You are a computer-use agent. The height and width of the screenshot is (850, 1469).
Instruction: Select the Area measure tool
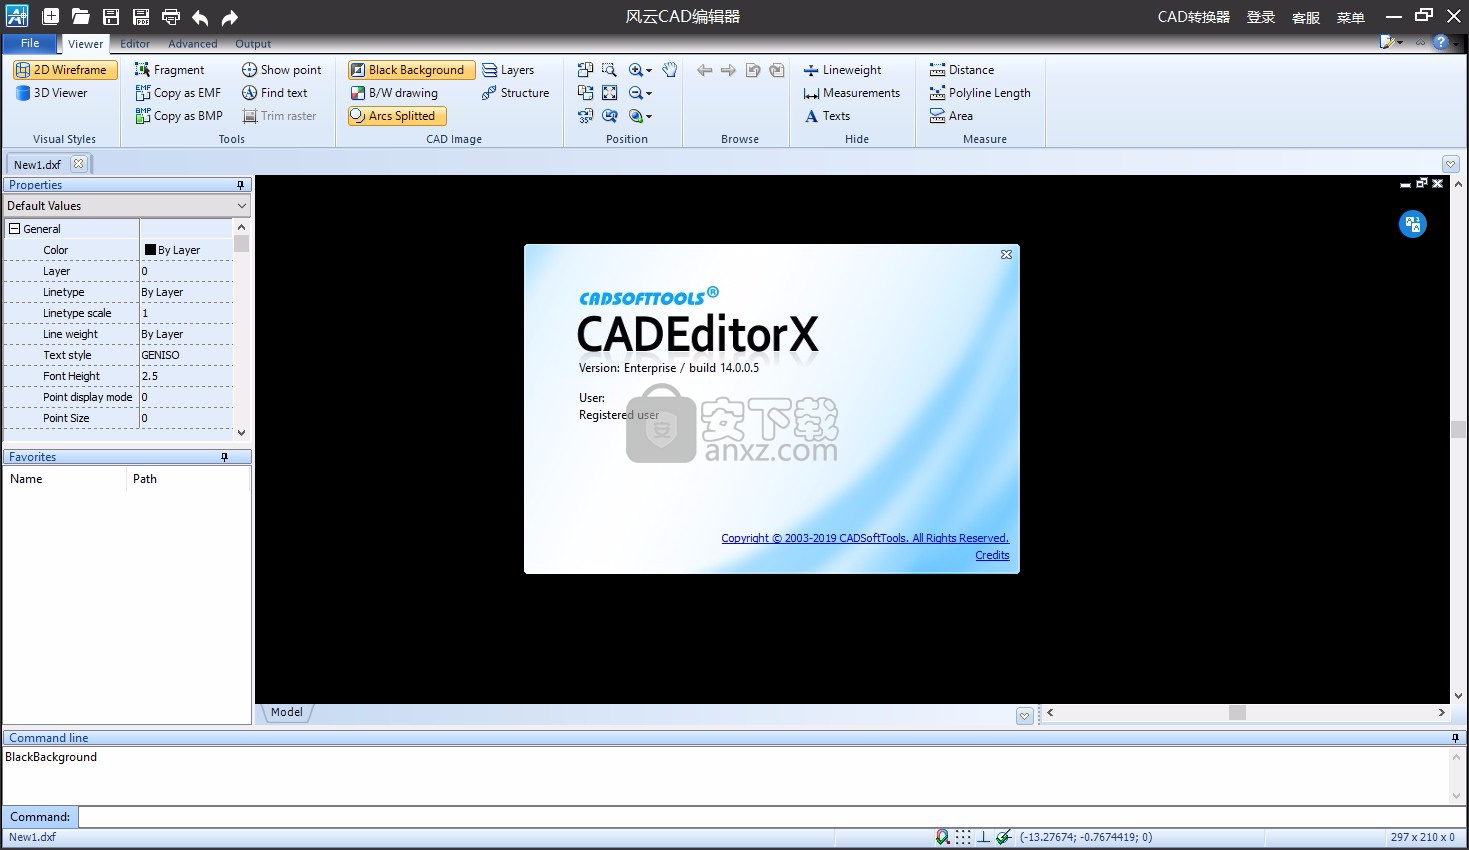(951, 116)
